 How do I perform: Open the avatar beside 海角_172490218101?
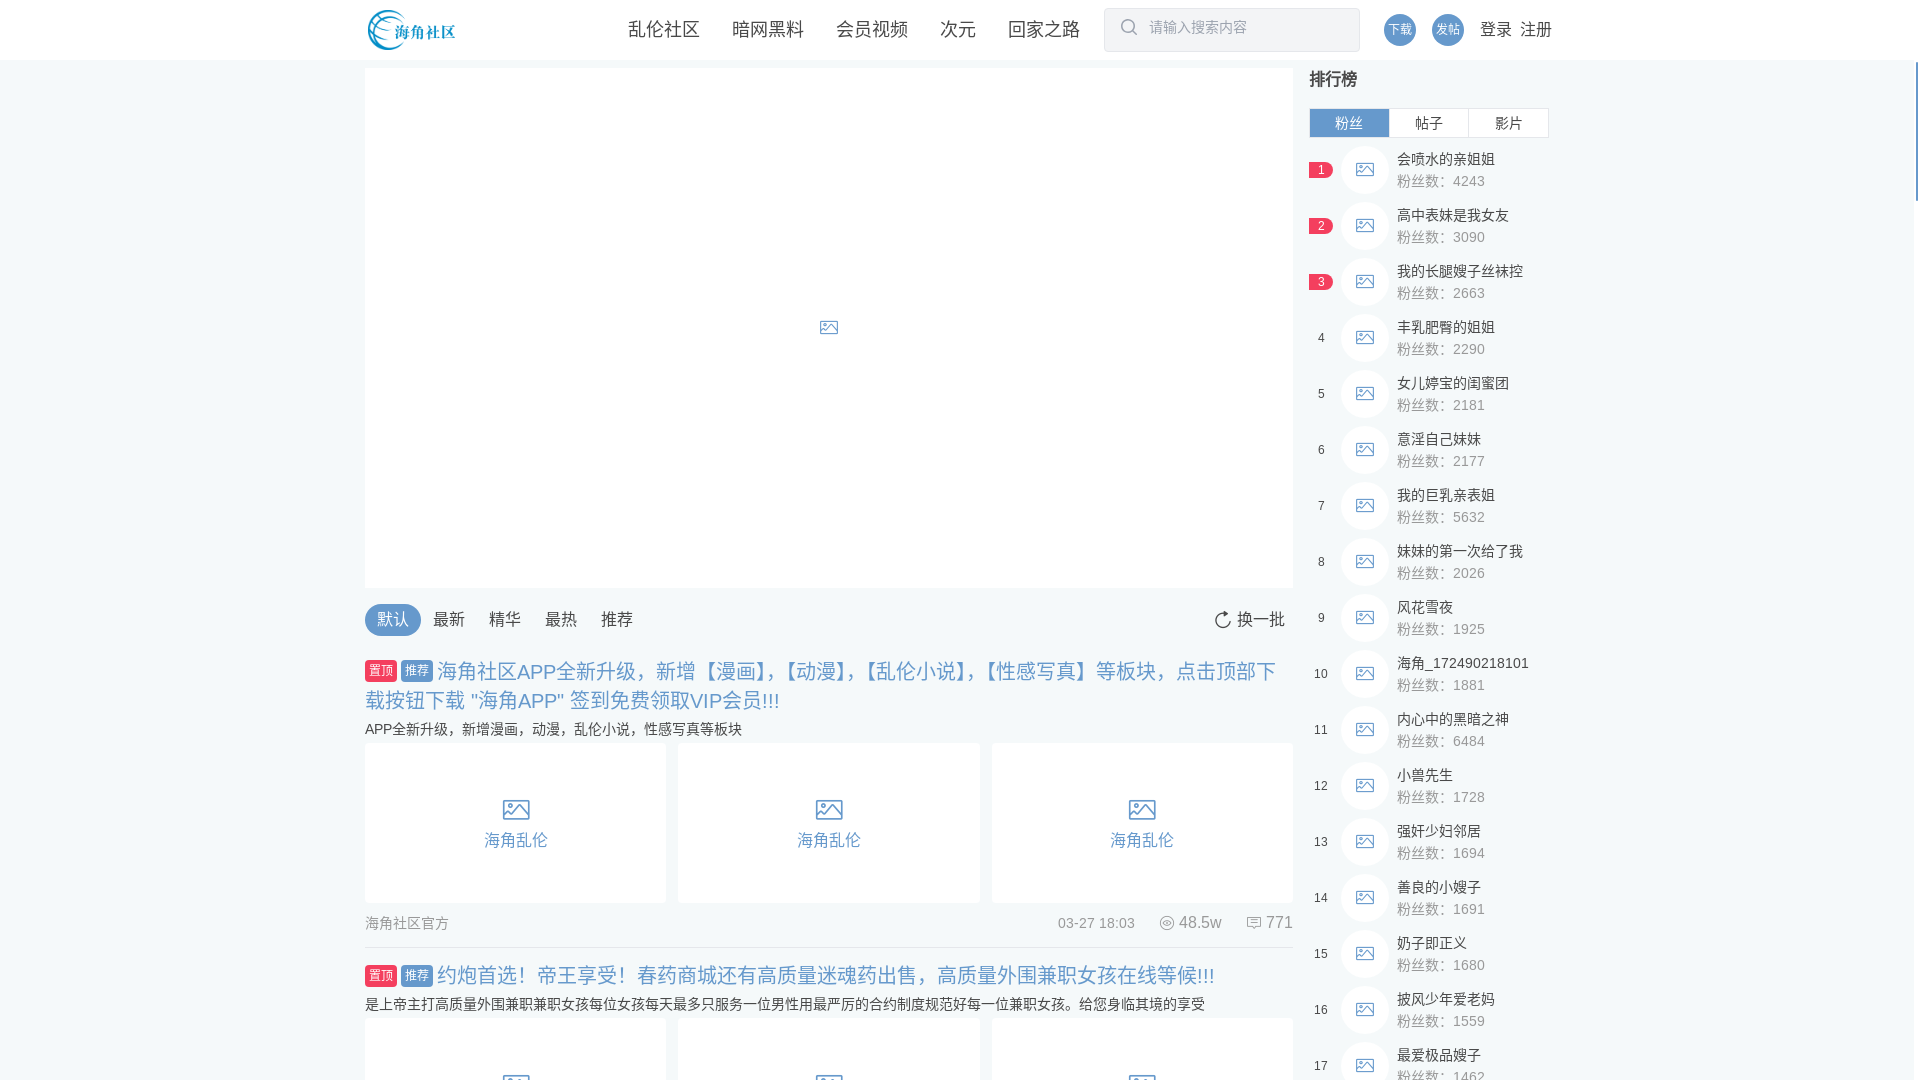(1365, 674)
